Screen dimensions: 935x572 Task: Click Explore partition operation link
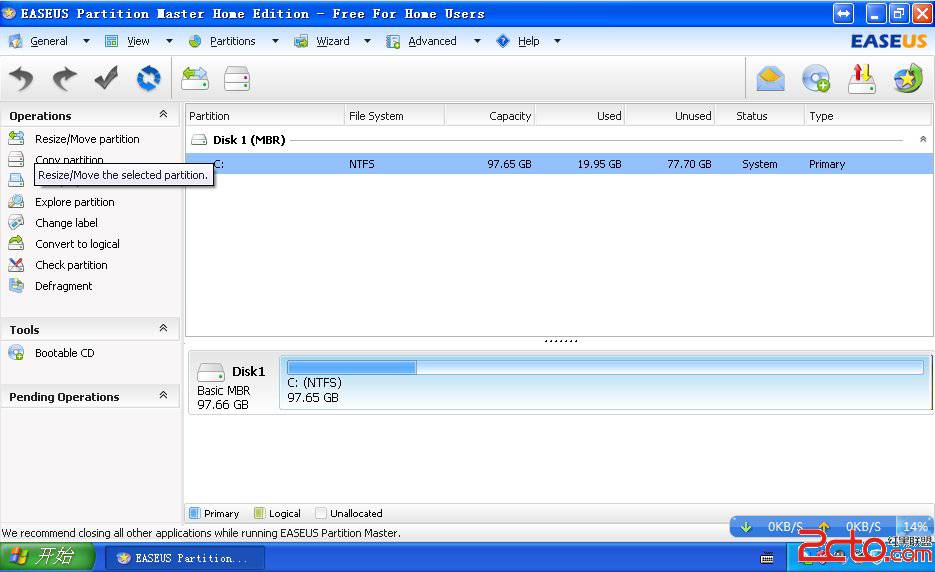75,202
